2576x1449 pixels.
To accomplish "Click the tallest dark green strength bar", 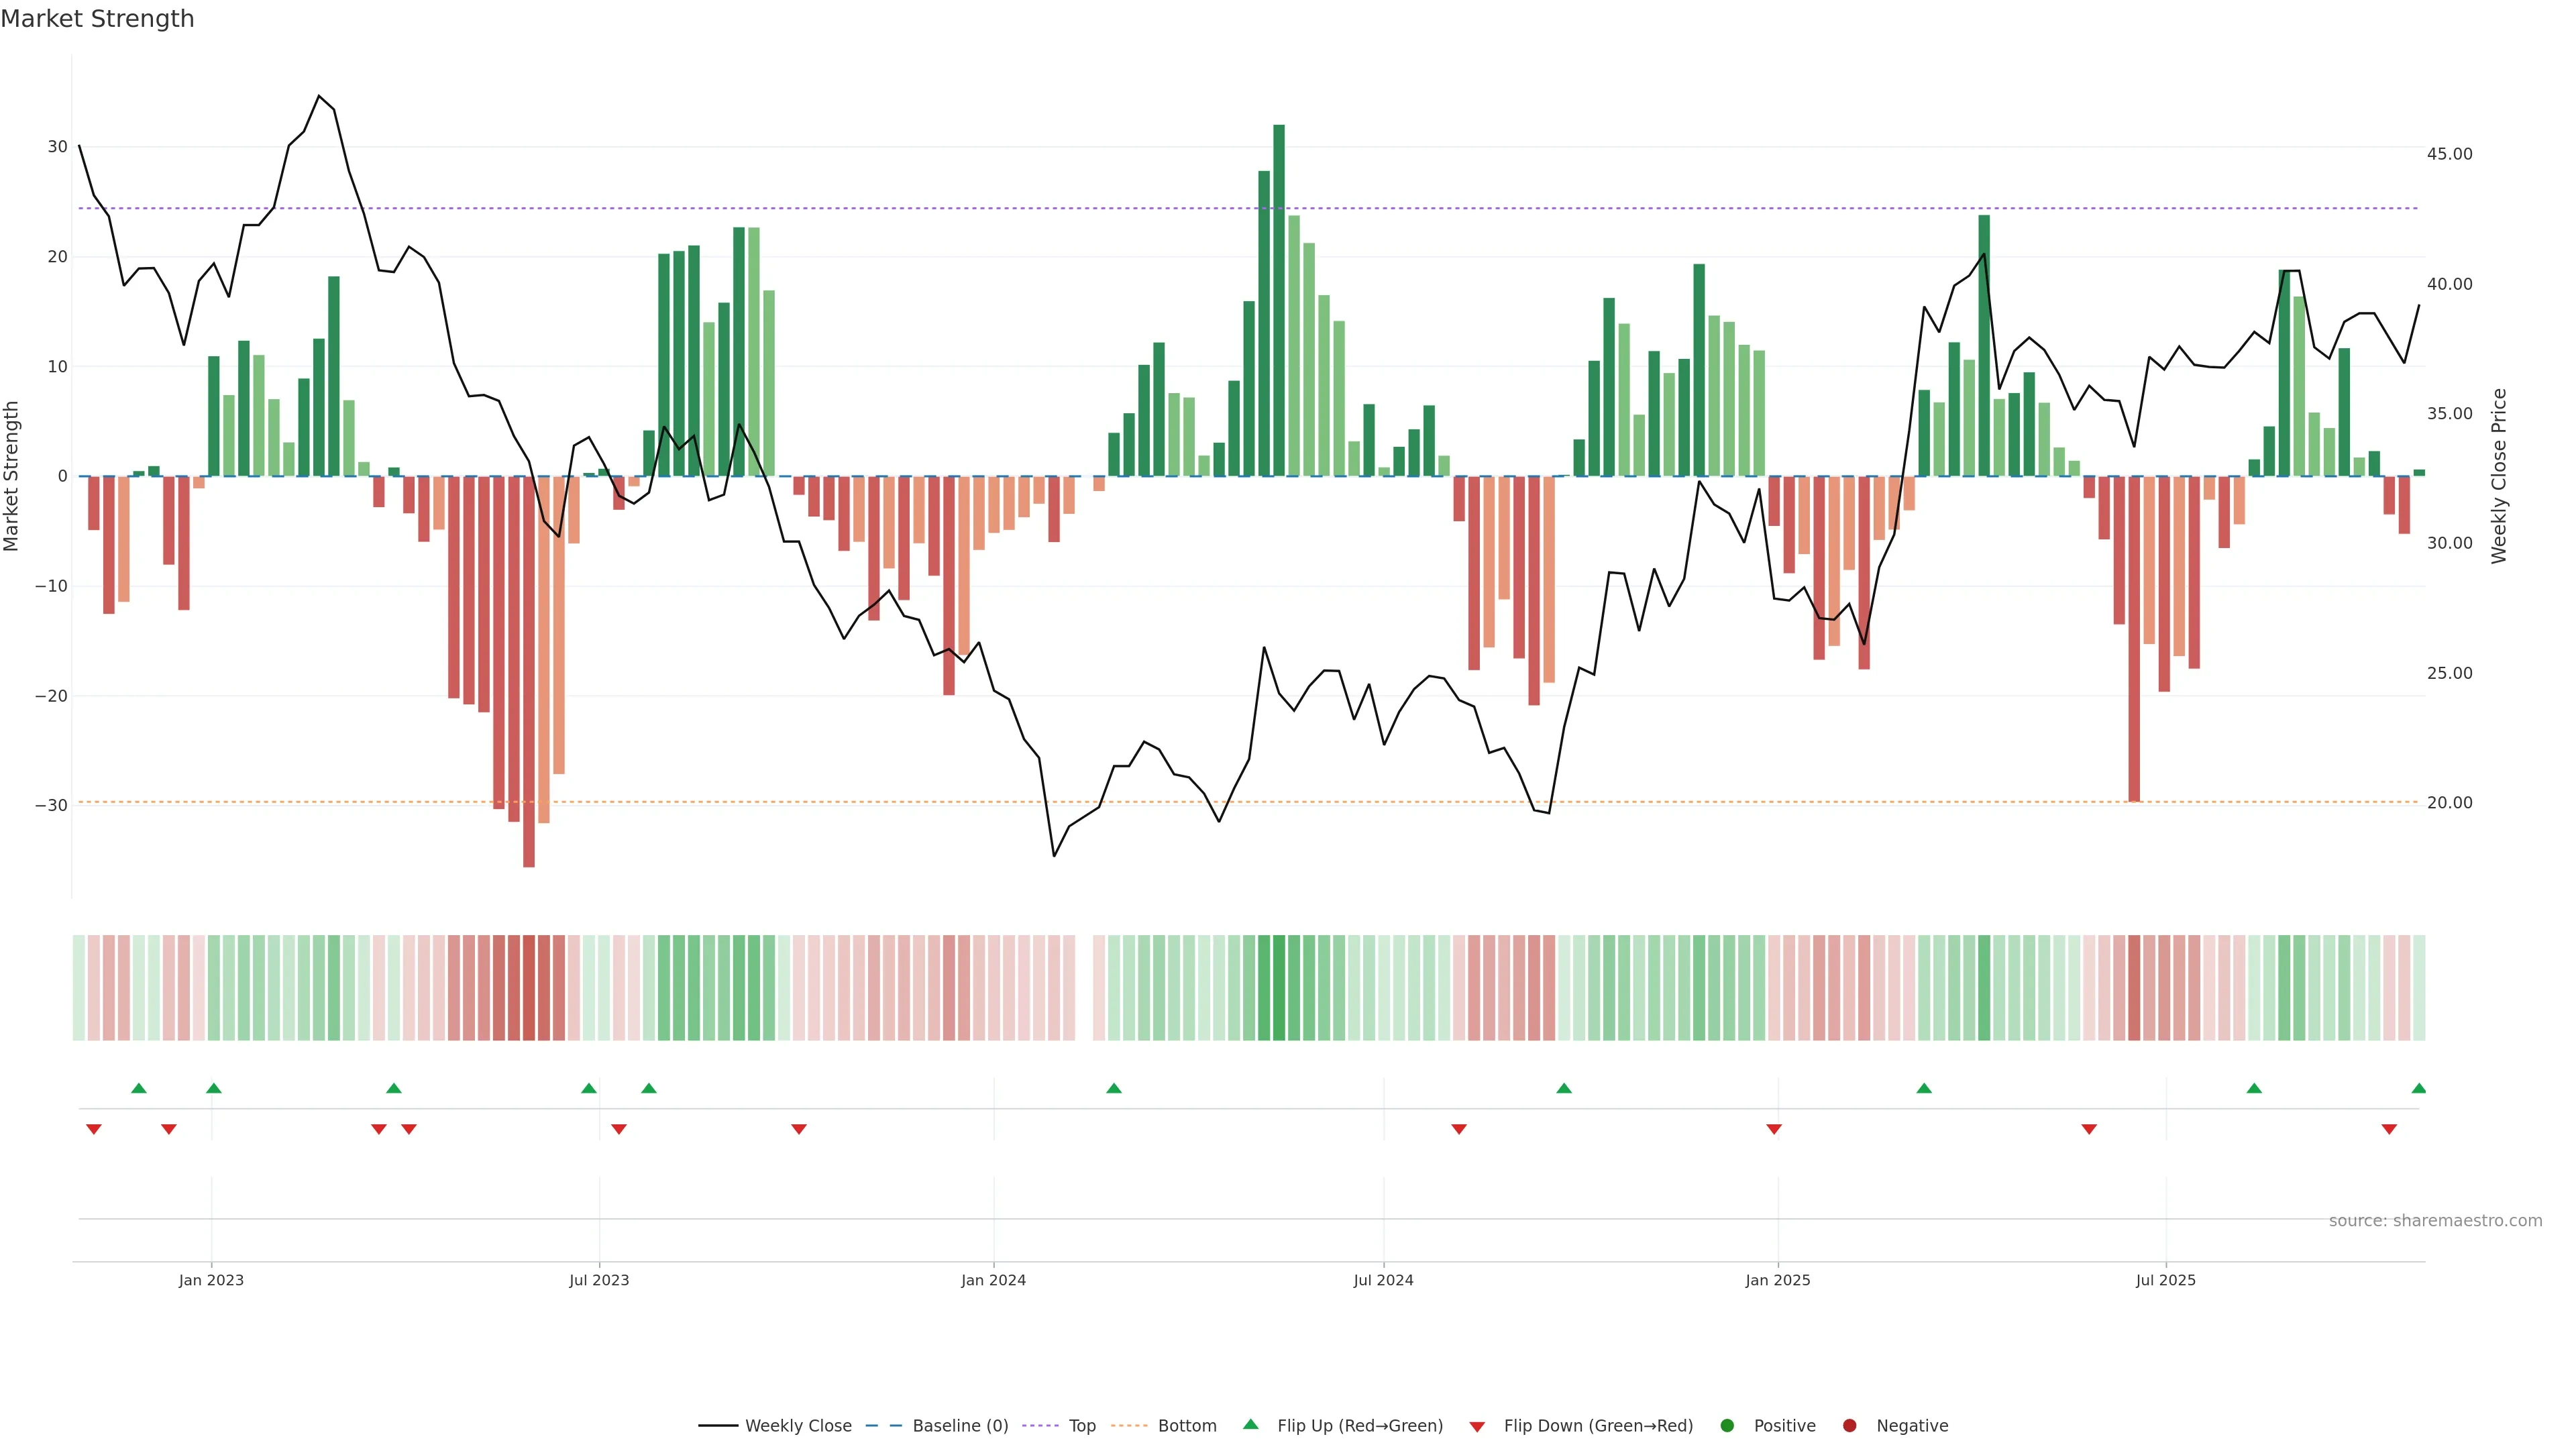I will click(x=1279, y=300).
